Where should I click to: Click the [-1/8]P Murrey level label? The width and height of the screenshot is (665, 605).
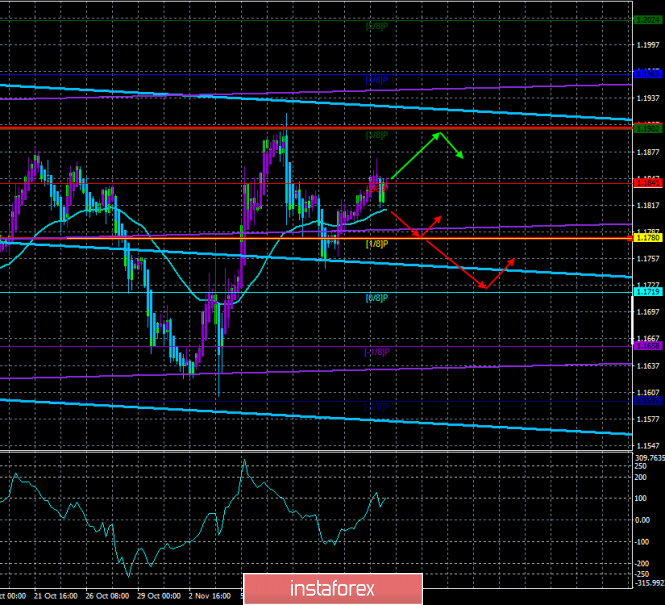[x=377, y=352]
